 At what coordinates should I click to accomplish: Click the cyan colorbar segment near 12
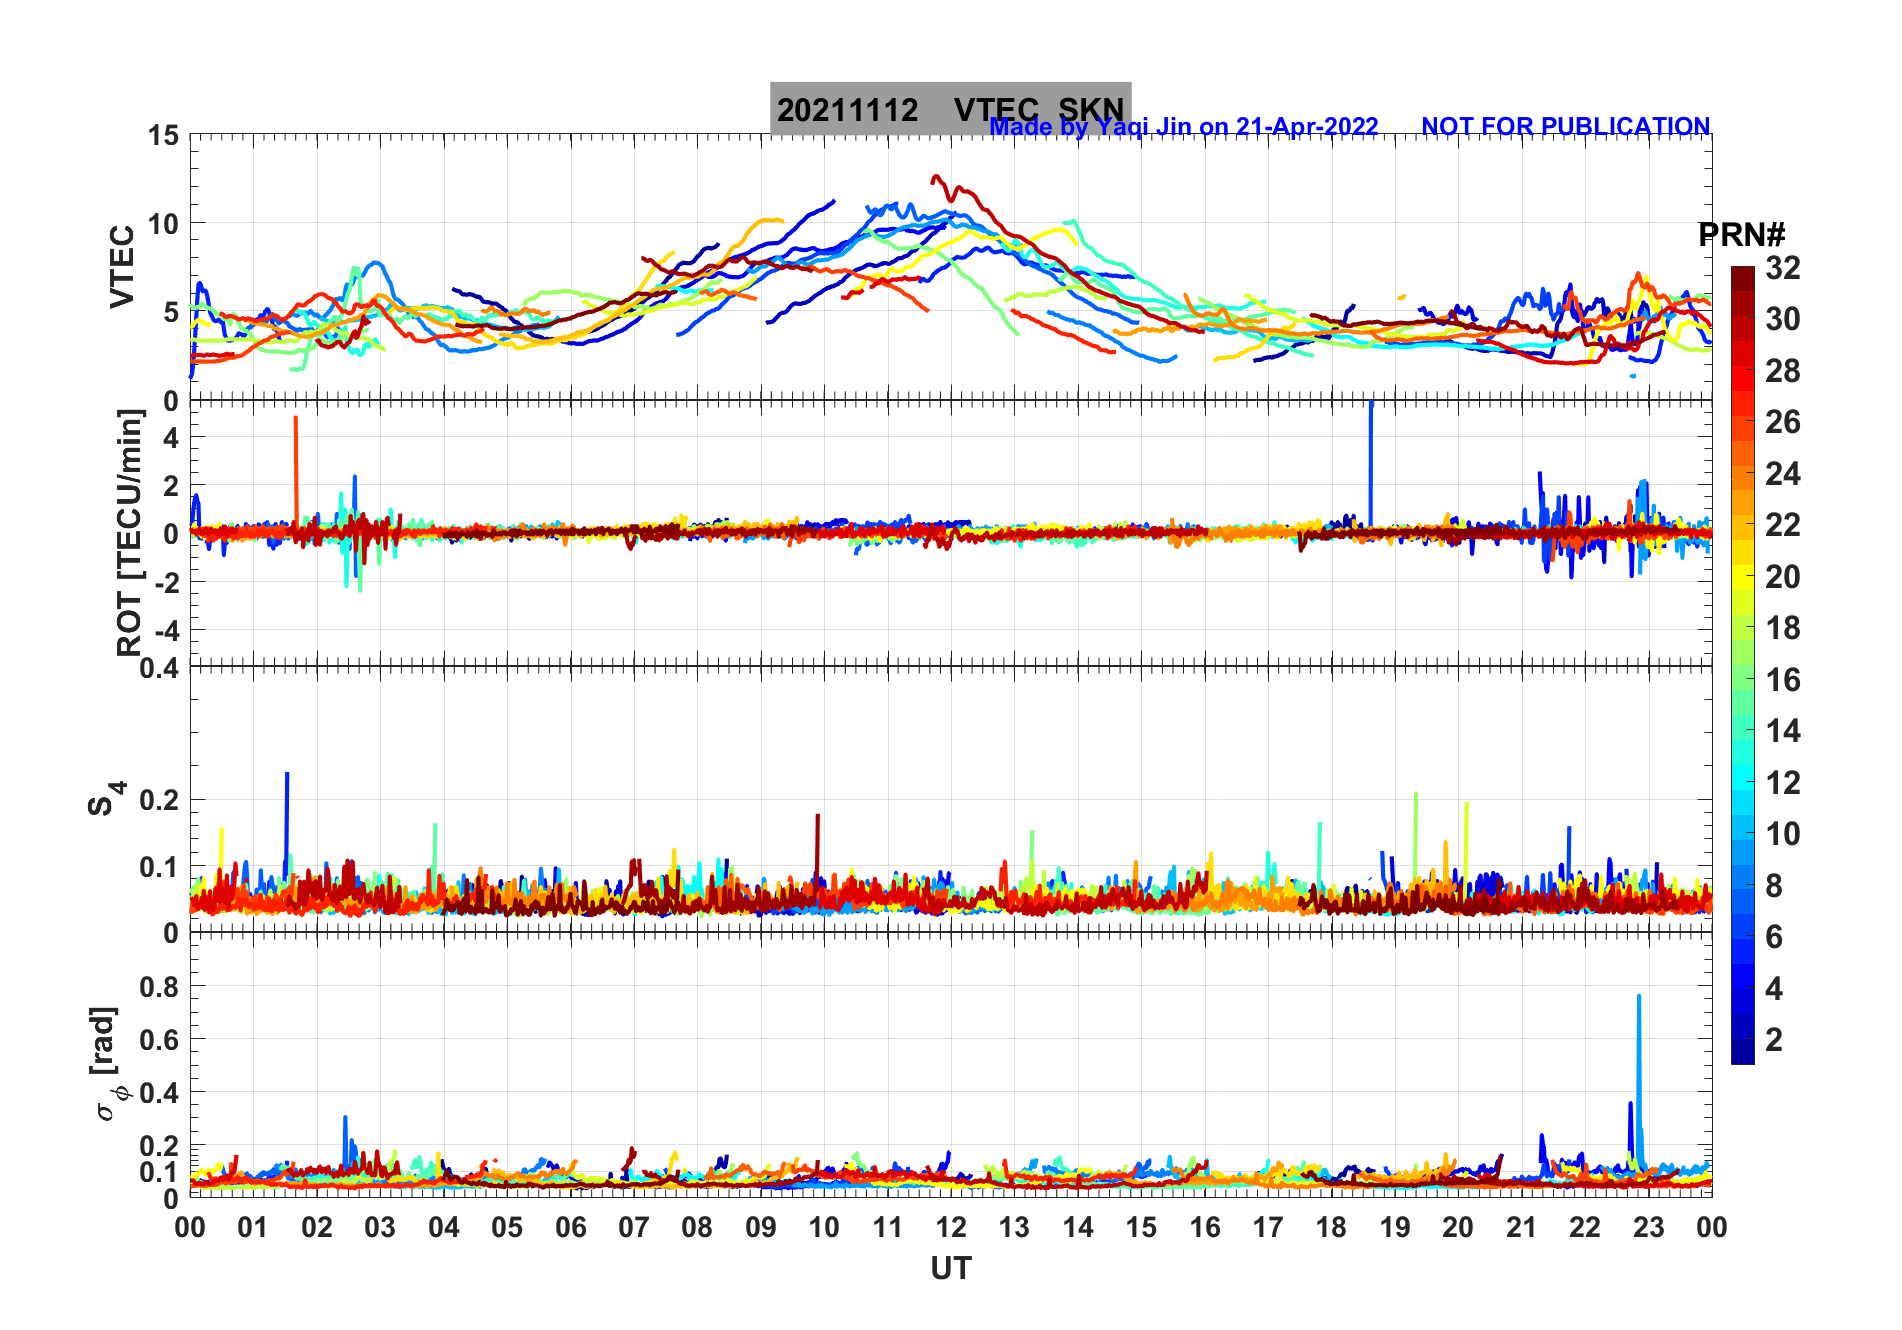(1743, 782)
